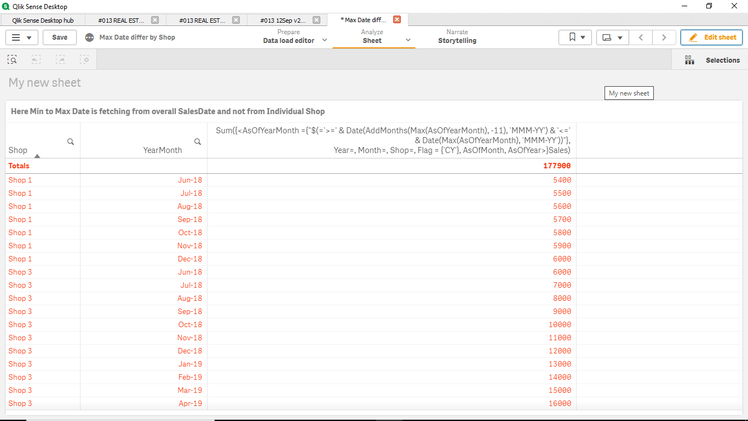Screen dimensions: 748x421
Task: Close second #013 REAL EST tab
Action: [236, 20]
